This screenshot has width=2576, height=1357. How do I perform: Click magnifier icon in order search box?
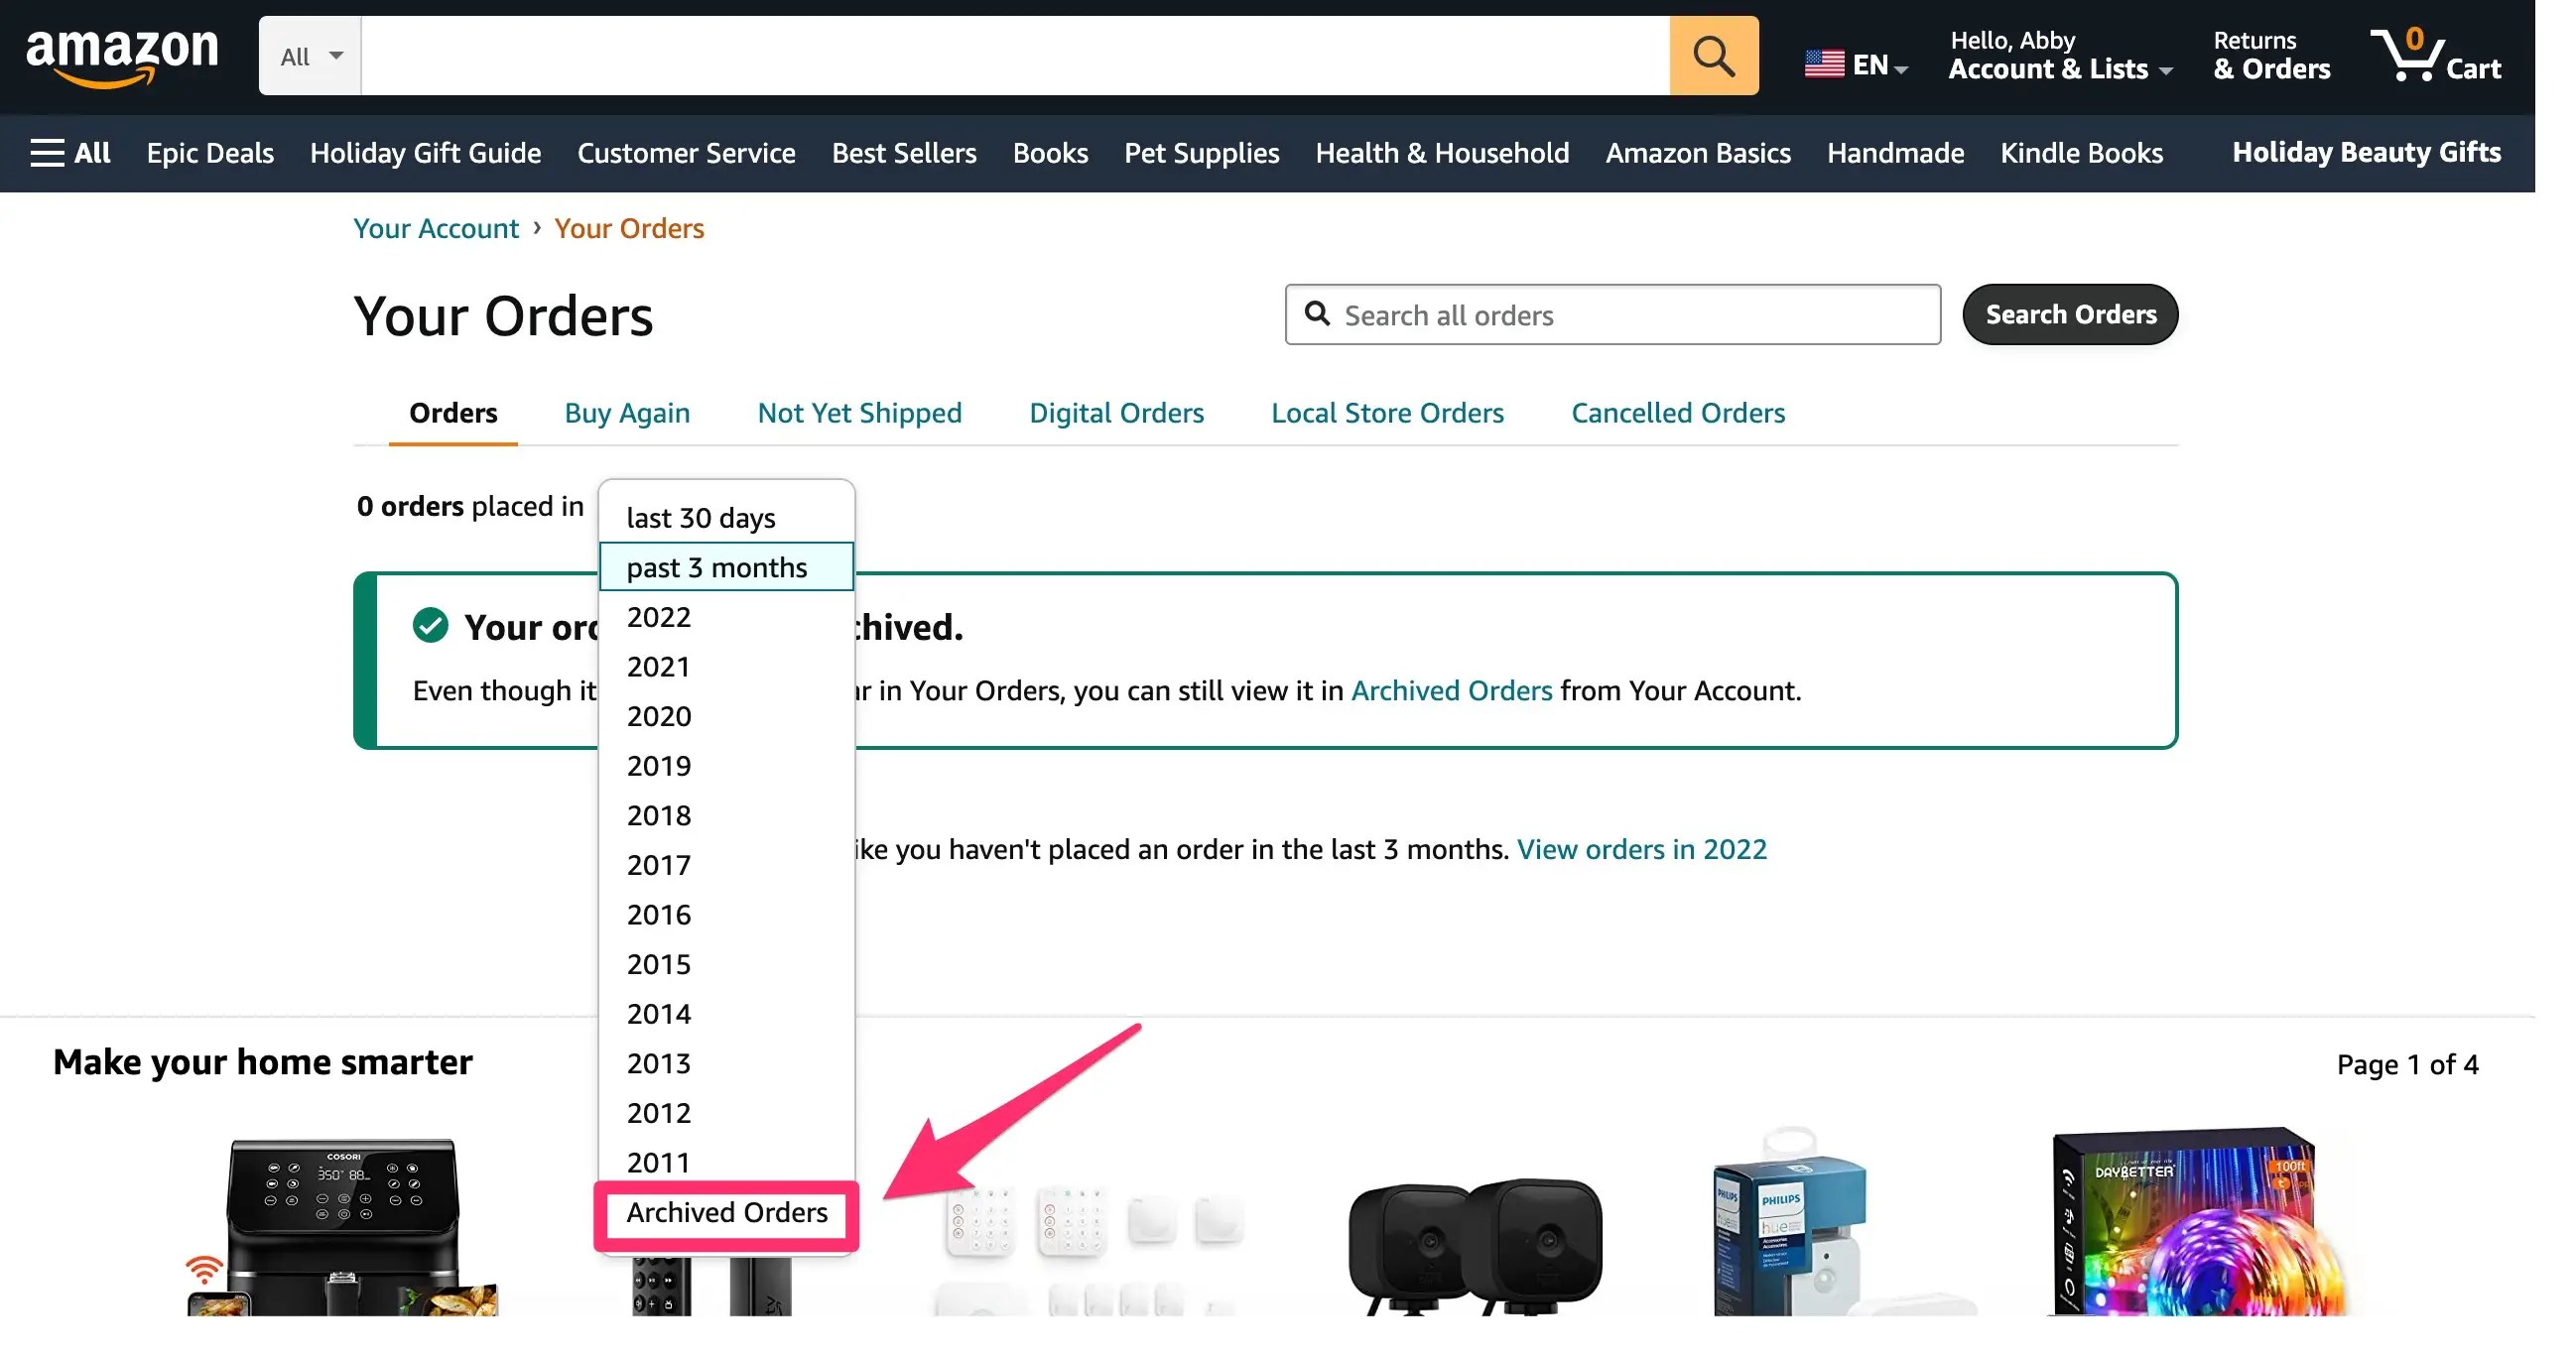(x=1318, y=315)
